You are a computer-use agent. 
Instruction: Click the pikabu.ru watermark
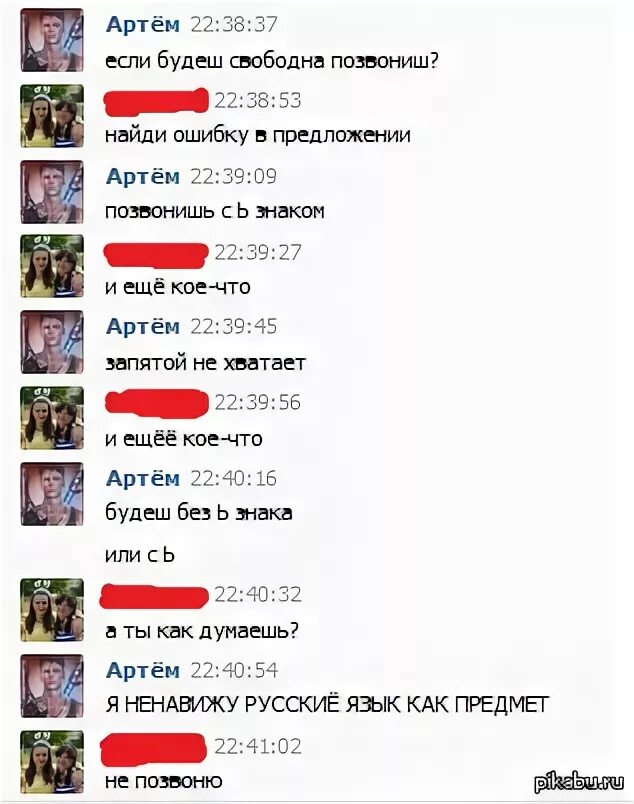tap(579, 782)
